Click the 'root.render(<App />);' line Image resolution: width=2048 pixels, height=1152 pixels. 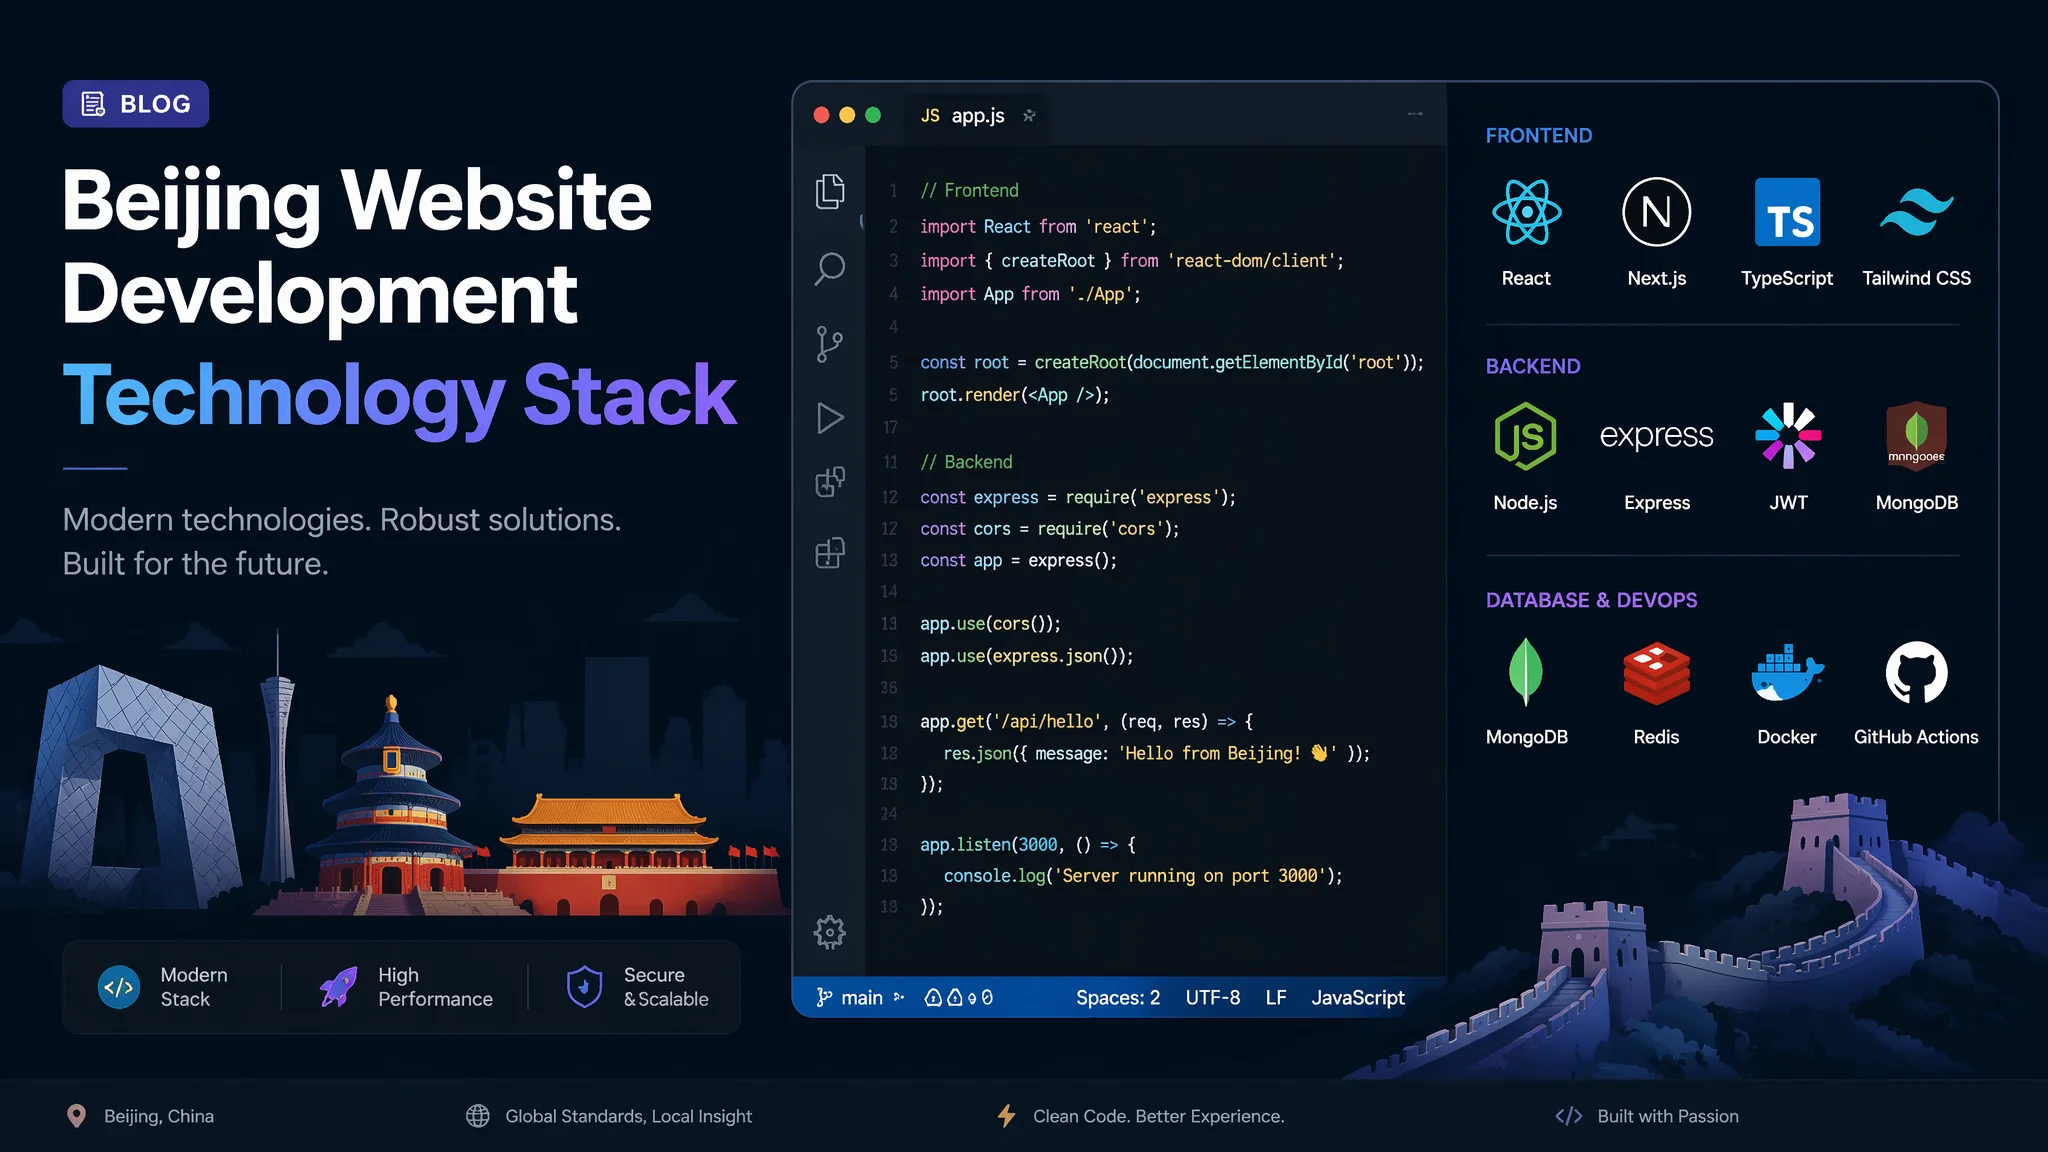(x=1015, y=395)
